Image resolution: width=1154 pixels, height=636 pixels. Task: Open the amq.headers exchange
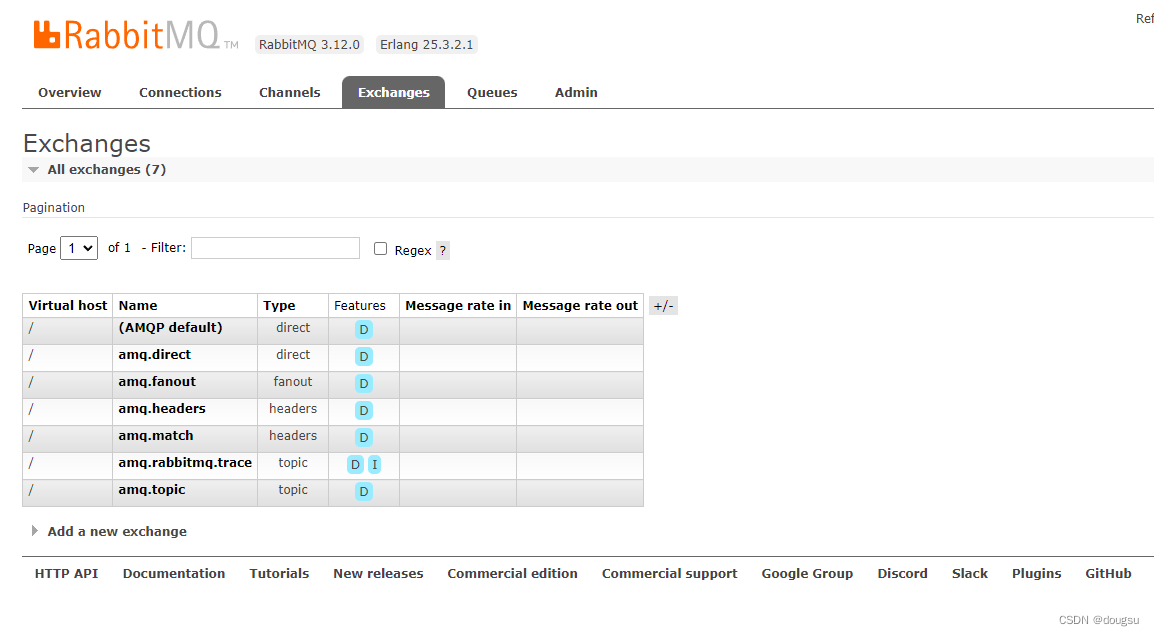162,409
